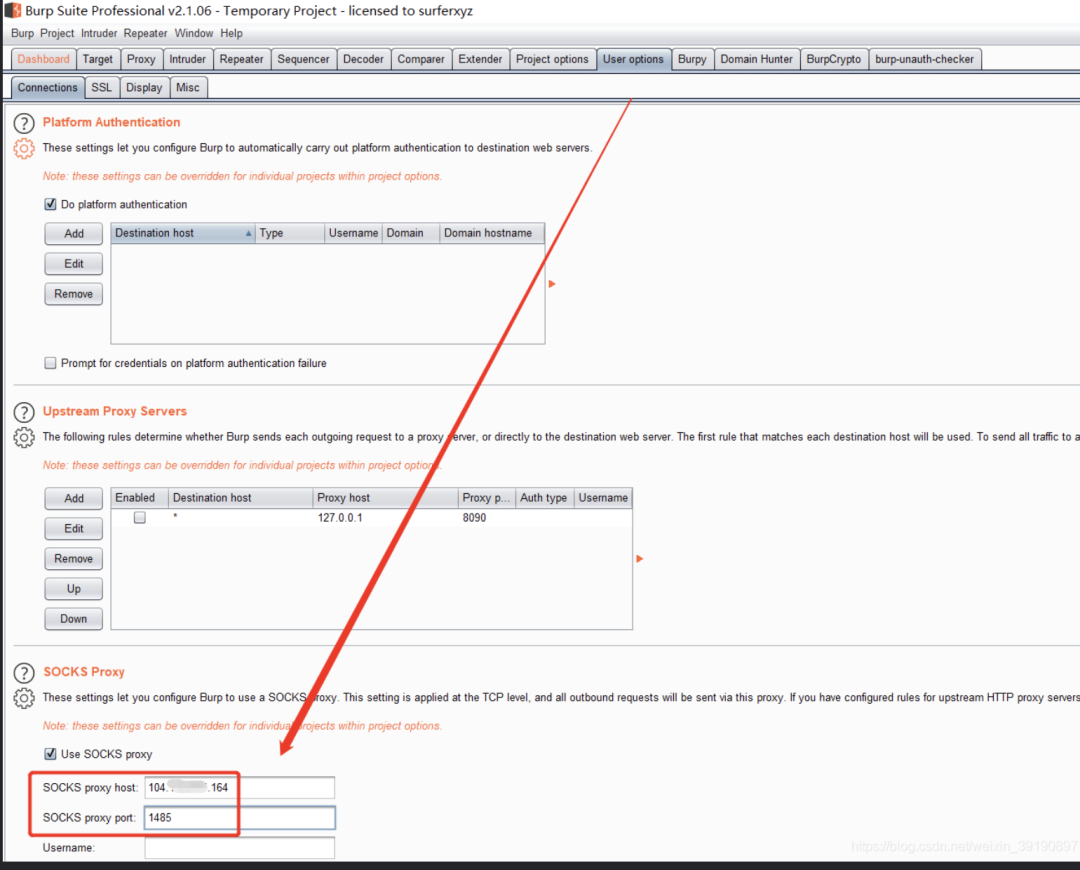Switch to the BurpCrypto tab
This screenshot has width=1080, height=870.
pos(834,59)
